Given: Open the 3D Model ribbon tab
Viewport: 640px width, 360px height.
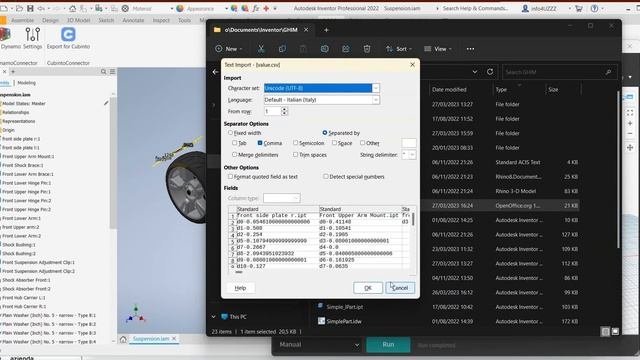Looking at the screenshot, I should [x=78, y=20].
